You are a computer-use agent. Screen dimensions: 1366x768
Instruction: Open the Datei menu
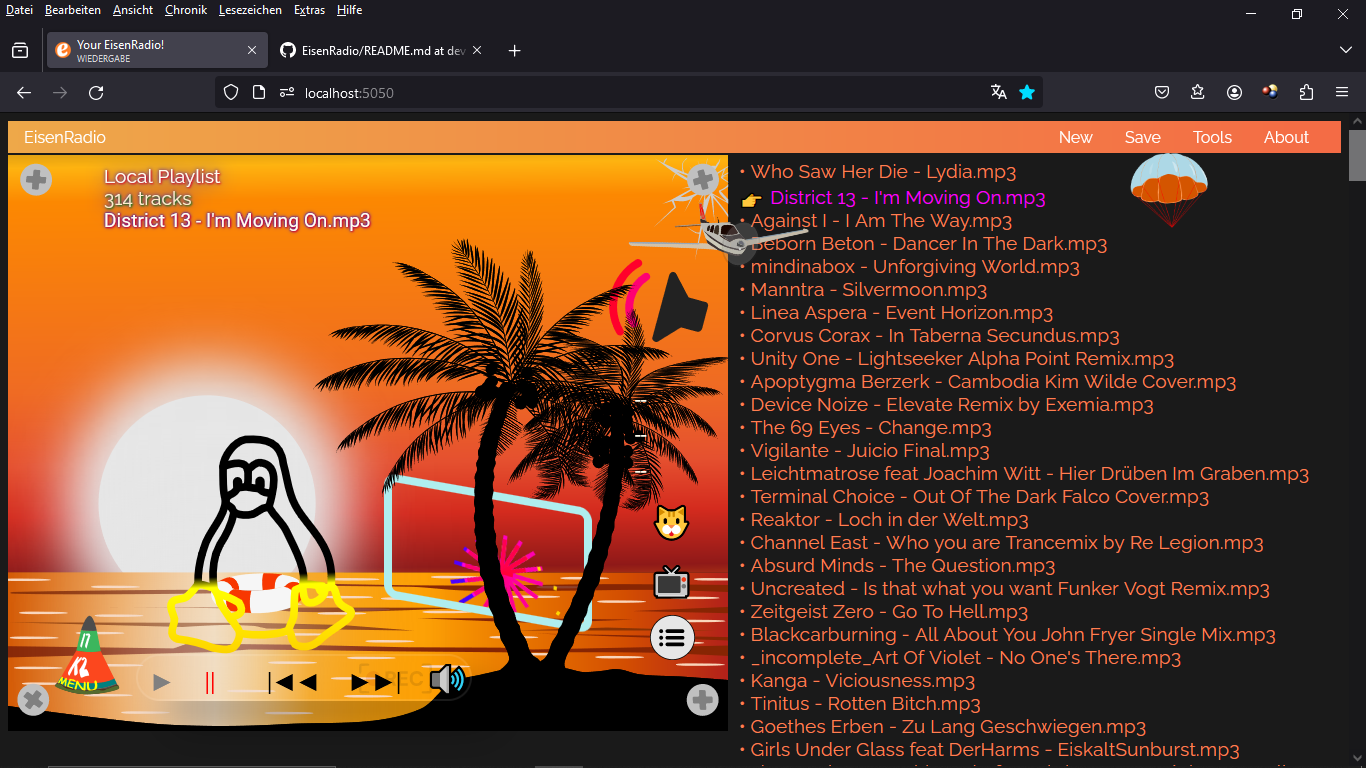pyautogui.click(x=19, y=10)
